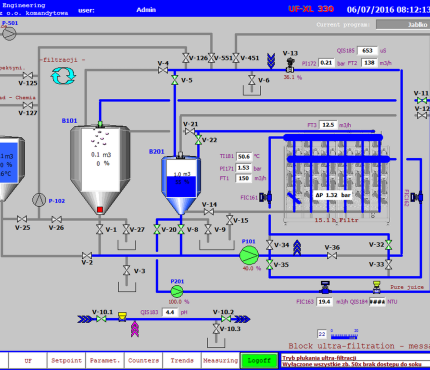This screenshot has height=370, width=430.
Task: Open the Current program Jabłko selector
Action: (403, 25)
